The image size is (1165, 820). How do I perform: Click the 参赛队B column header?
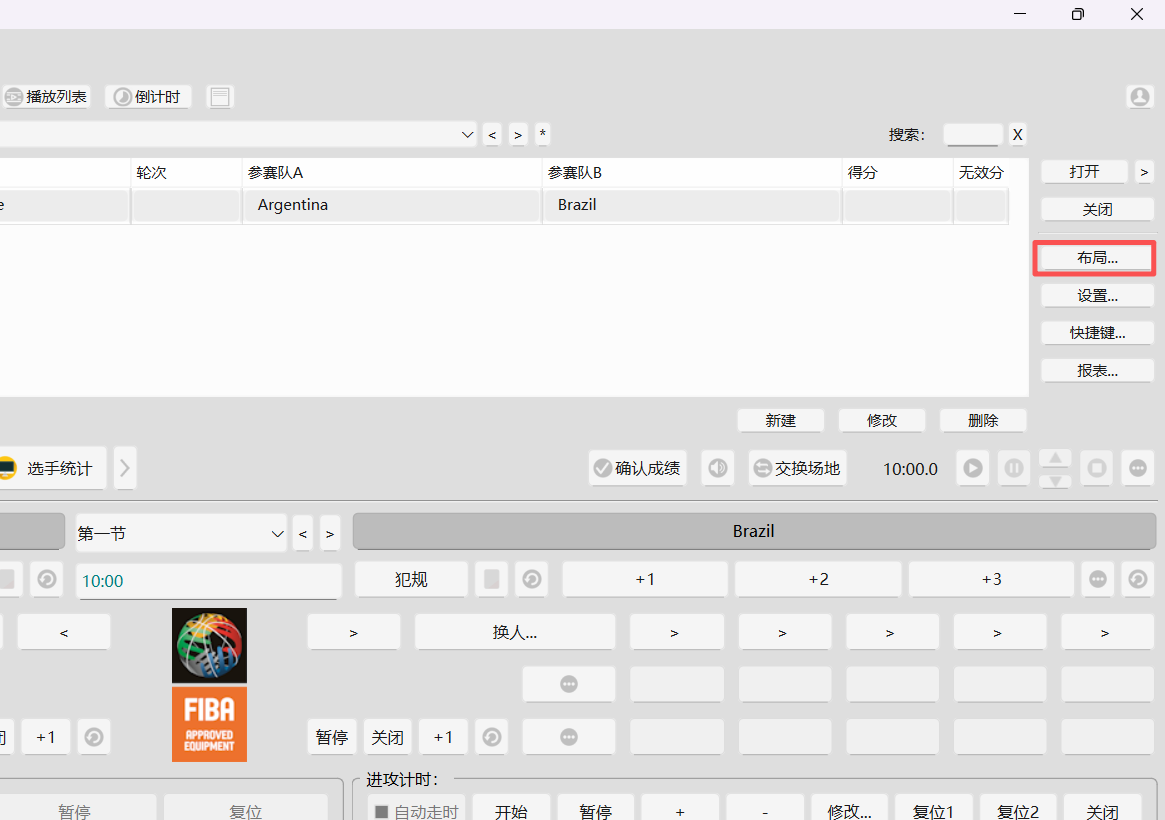point(692,172)
